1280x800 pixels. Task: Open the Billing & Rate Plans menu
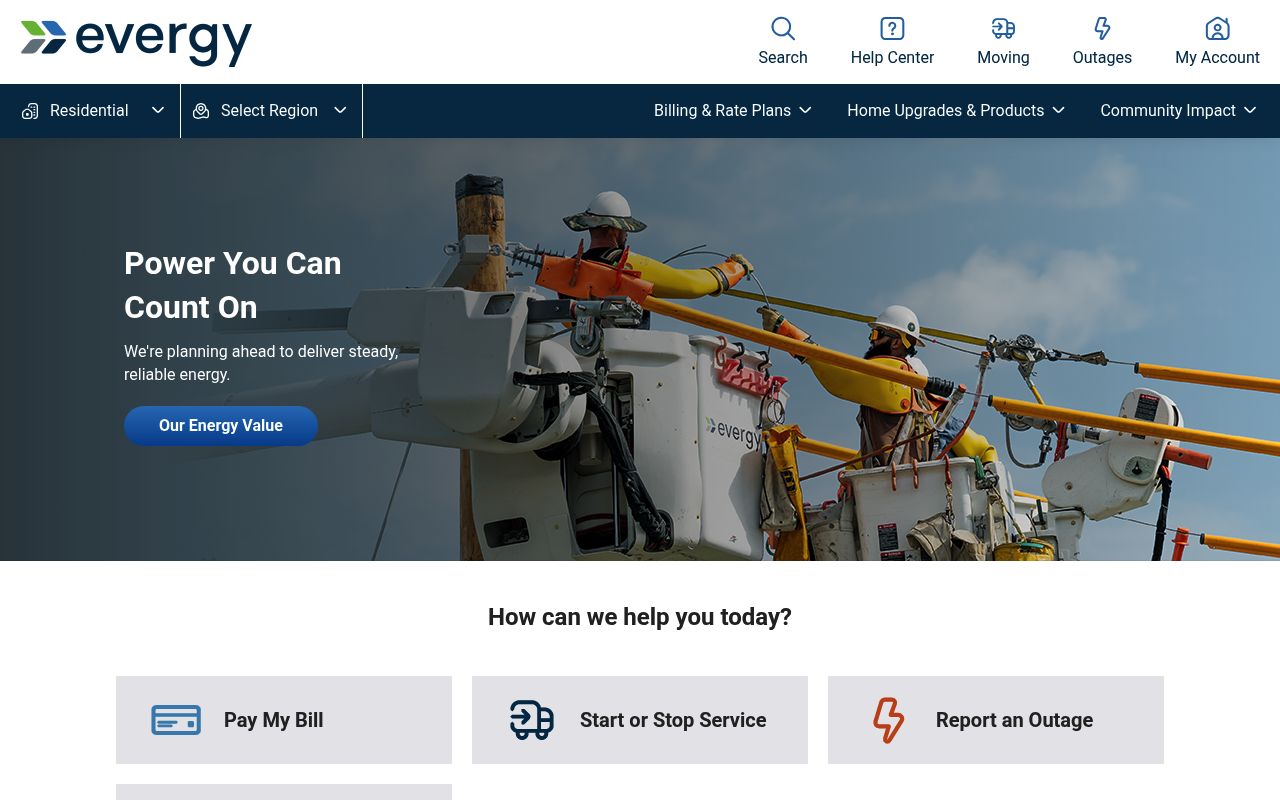(733, 111)
